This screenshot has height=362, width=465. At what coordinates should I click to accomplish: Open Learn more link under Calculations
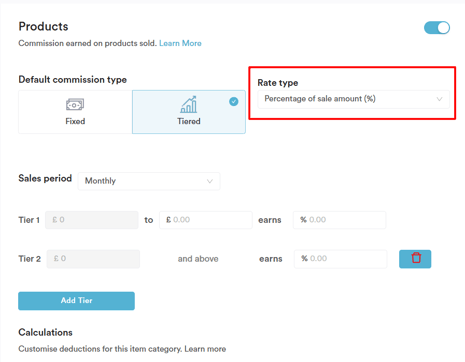(x=205, y=349)
